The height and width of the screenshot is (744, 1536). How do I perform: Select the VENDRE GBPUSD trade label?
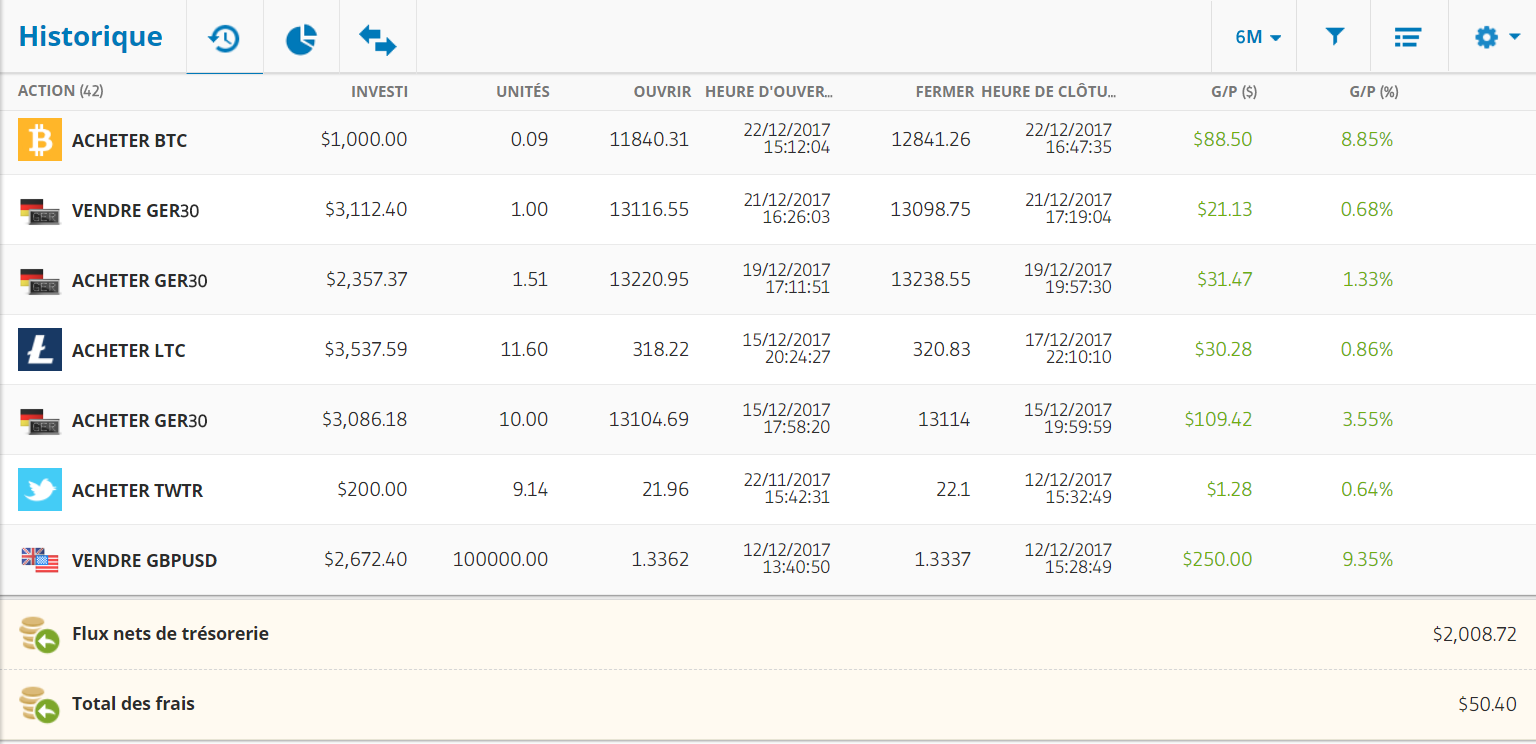click(144, 561)
